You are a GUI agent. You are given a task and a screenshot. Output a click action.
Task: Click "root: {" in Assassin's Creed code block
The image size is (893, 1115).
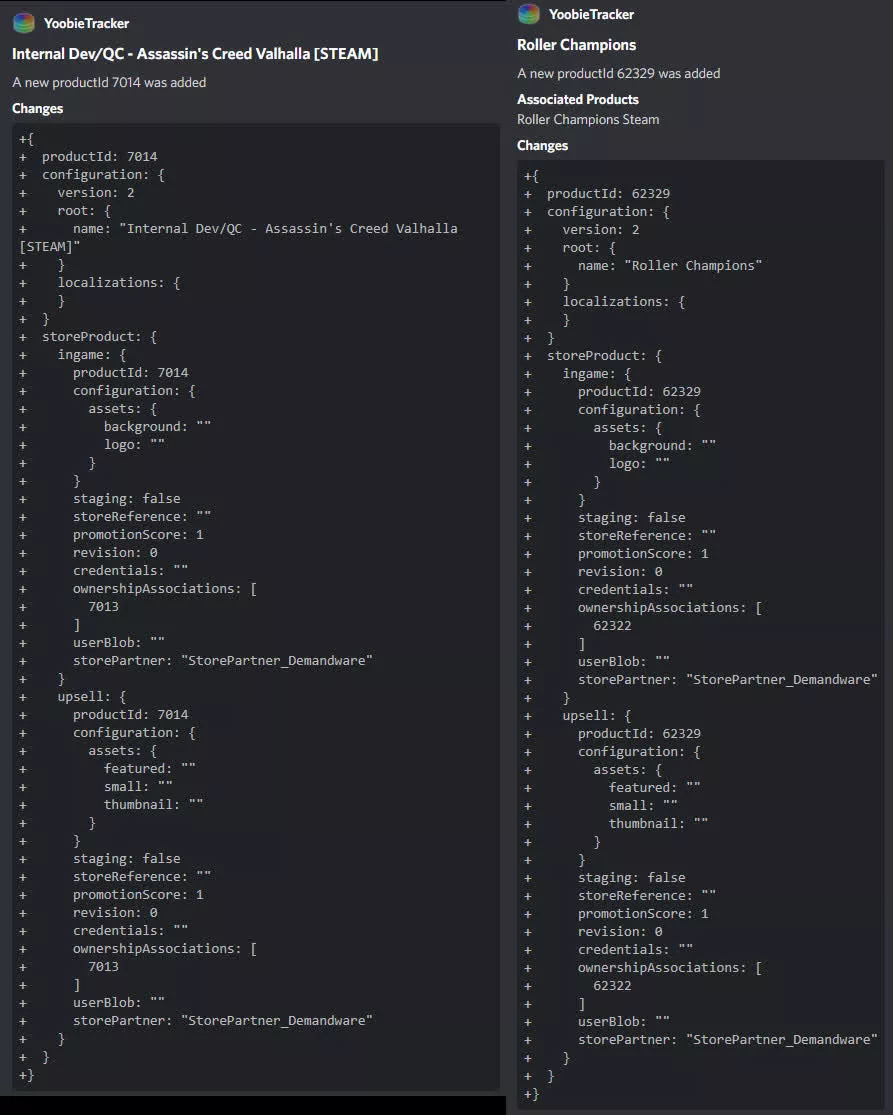coord(85,211)
